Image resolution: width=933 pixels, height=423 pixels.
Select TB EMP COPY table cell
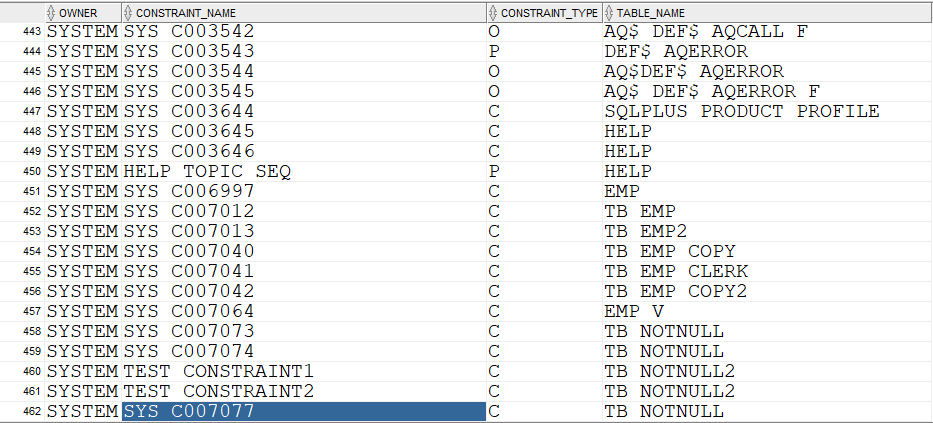[768, 251]
